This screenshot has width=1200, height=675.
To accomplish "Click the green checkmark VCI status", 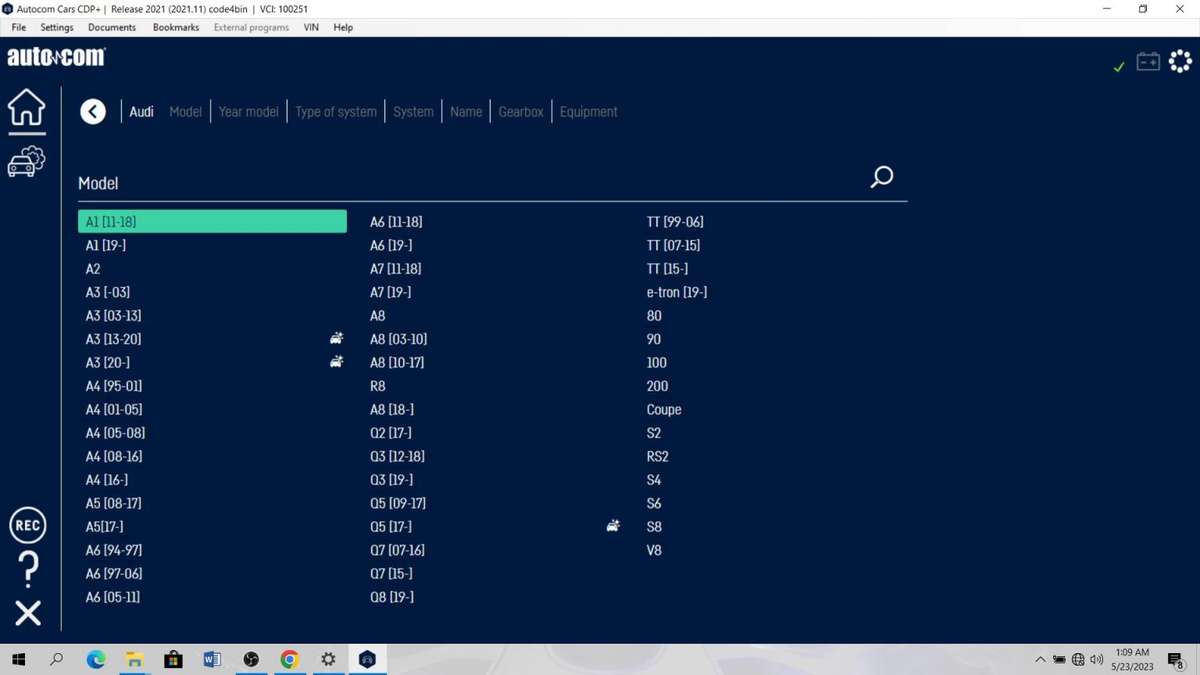I will [x=1119, y=67].
